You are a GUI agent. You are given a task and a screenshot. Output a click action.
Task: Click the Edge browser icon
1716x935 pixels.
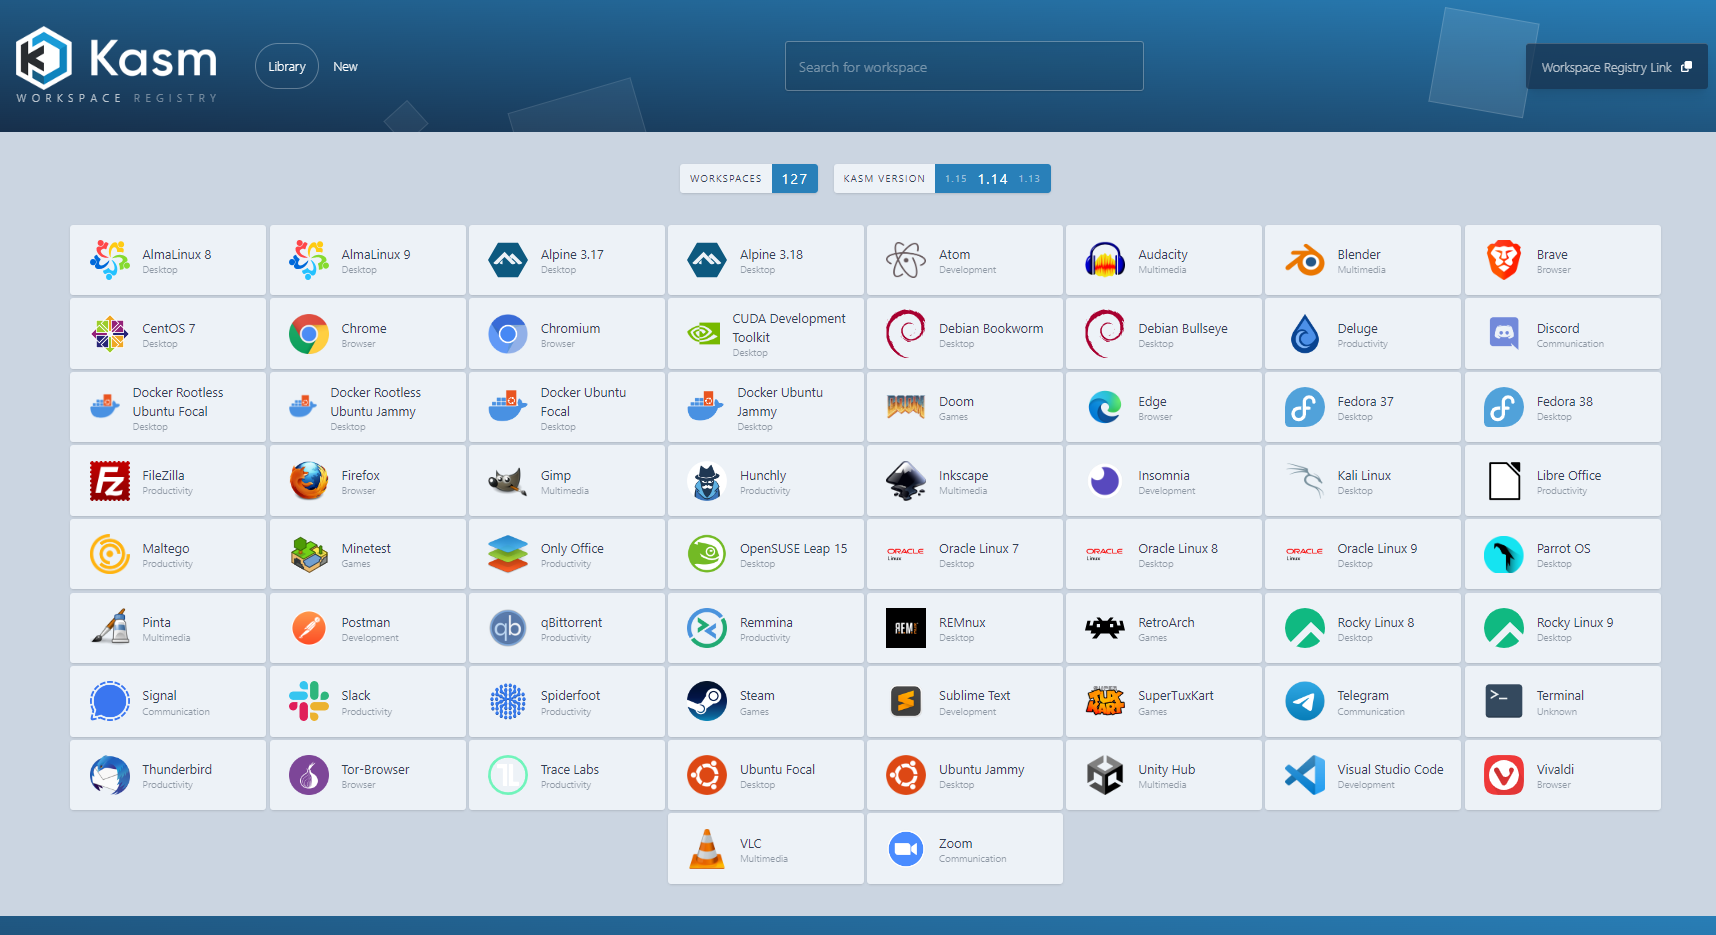(x=1105, y=407)
